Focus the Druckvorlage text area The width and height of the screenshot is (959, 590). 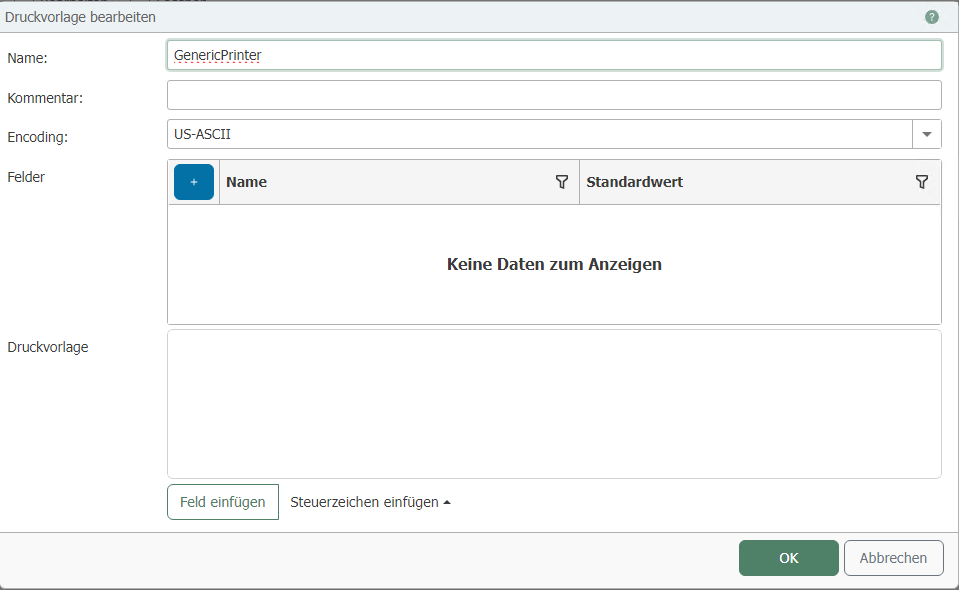(x=554, y=404)
